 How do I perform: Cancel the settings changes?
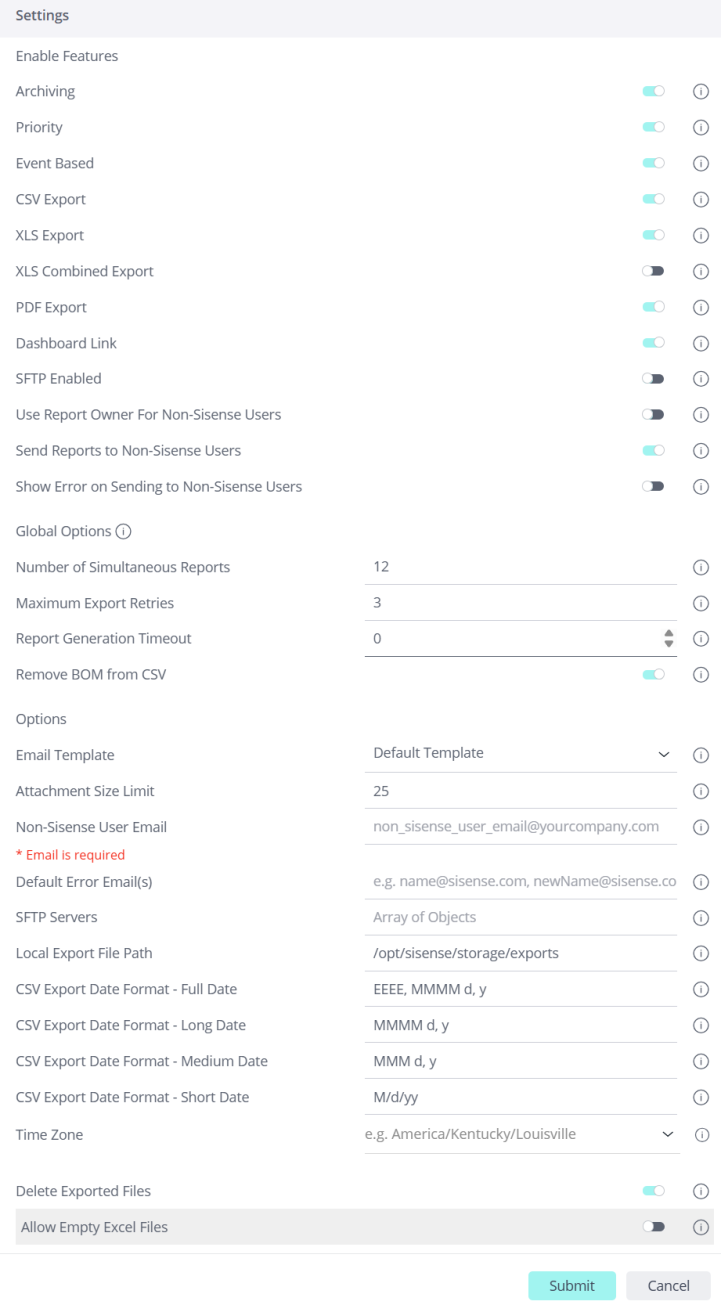point(668,1286)
